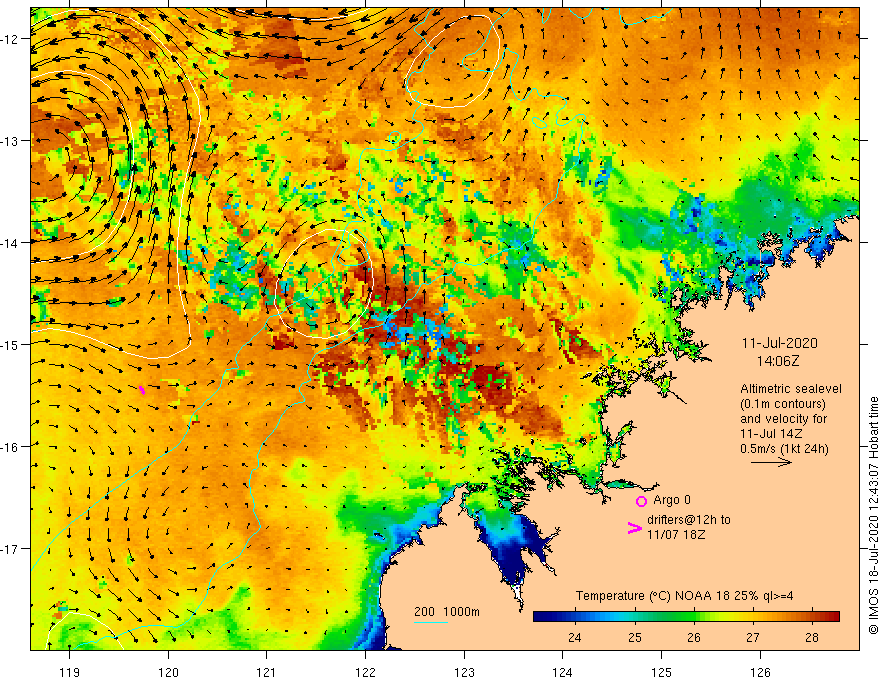
Task: Click the longitude axis label 122
Action: pyautogui.click(x=365, y=672)
